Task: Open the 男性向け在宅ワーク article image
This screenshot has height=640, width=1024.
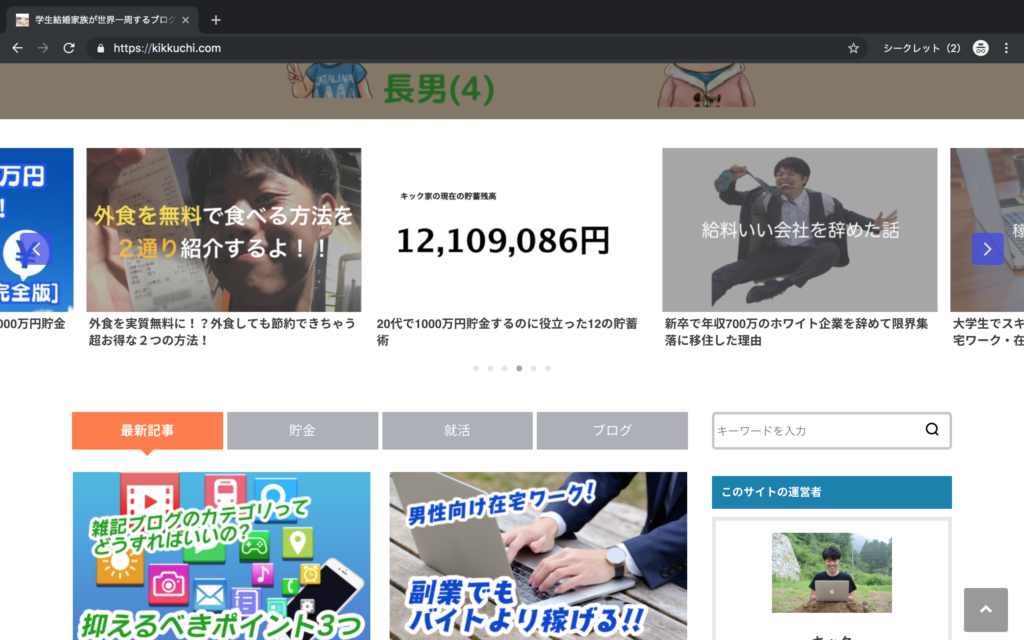Action: tap(538, 556)
